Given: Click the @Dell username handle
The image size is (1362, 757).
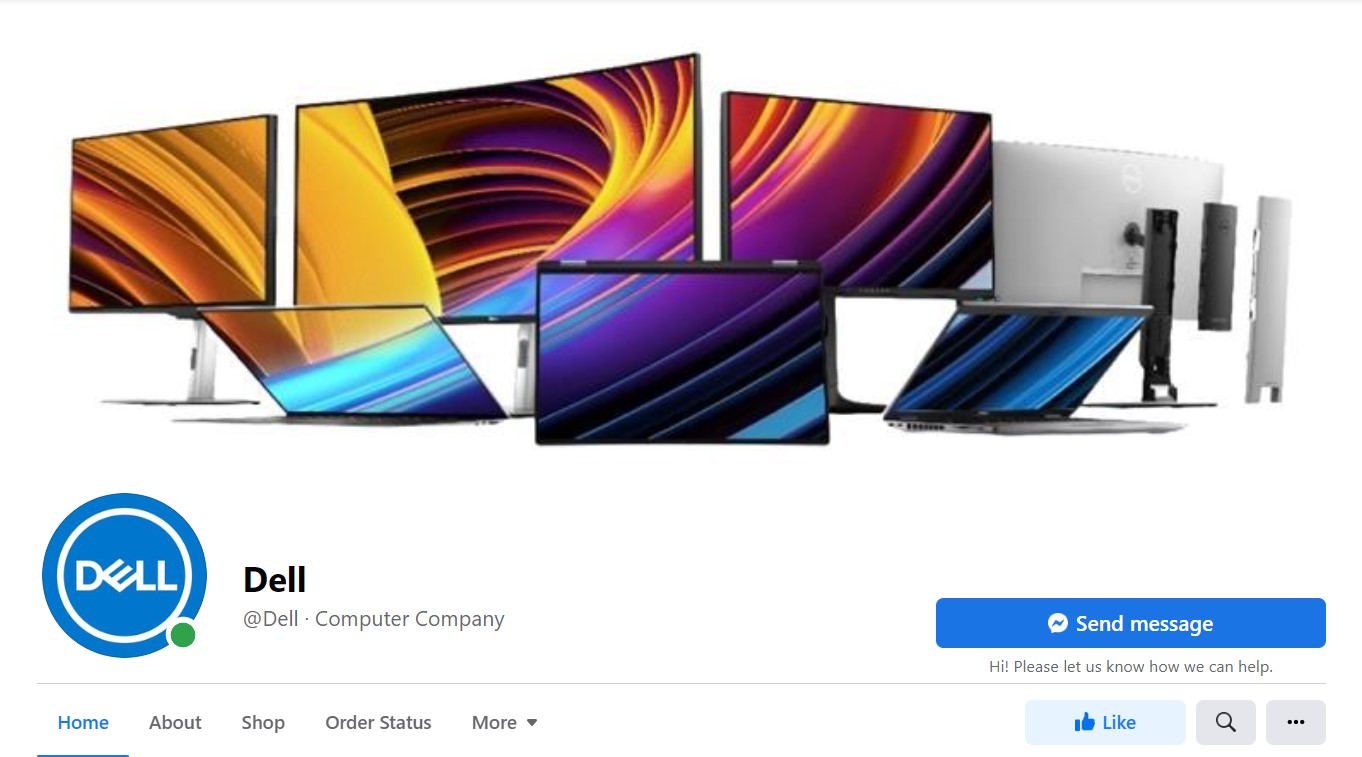Looking at the screenshot, I should click(x=271, y=619).
